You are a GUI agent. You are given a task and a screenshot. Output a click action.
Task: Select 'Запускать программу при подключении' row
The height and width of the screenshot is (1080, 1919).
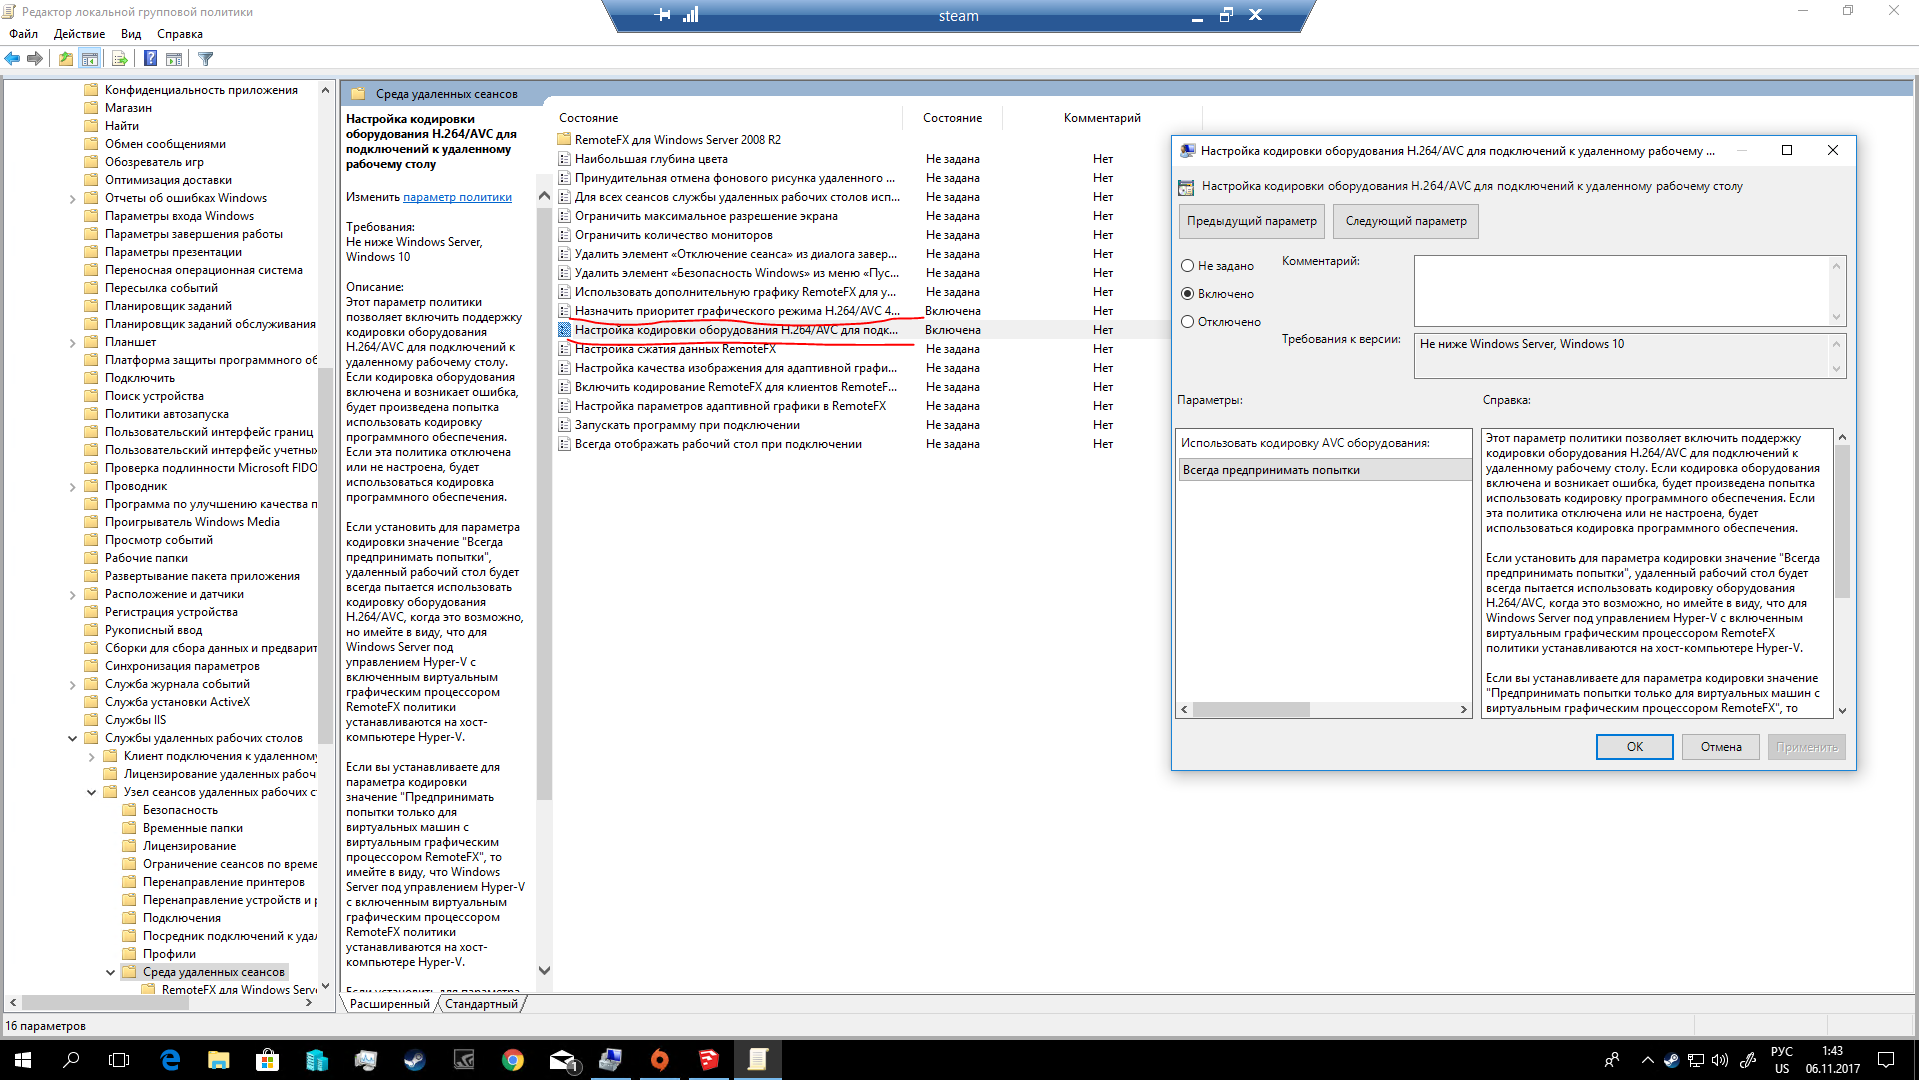tap(687, 425)
